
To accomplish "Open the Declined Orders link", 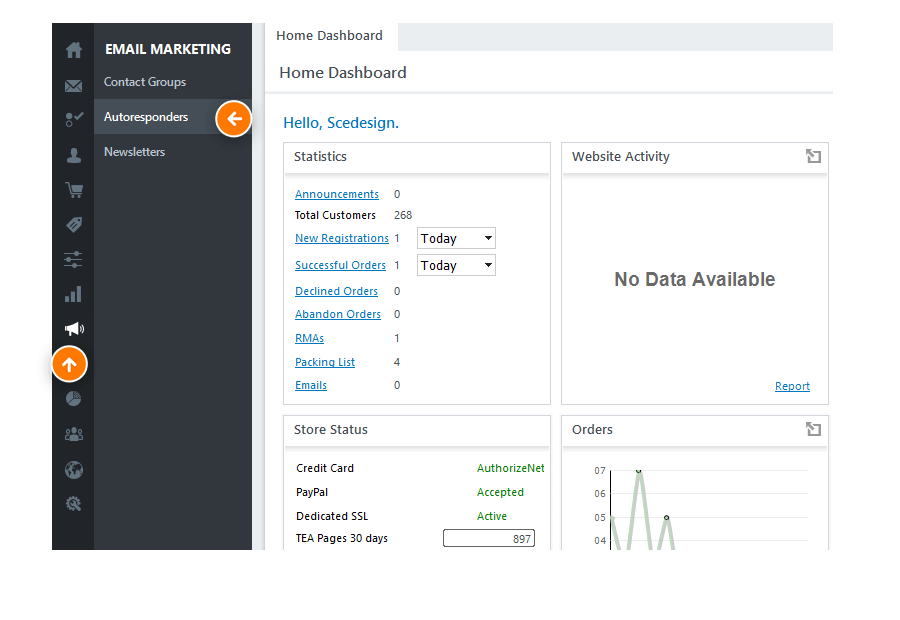I will [x=336, y=291].
